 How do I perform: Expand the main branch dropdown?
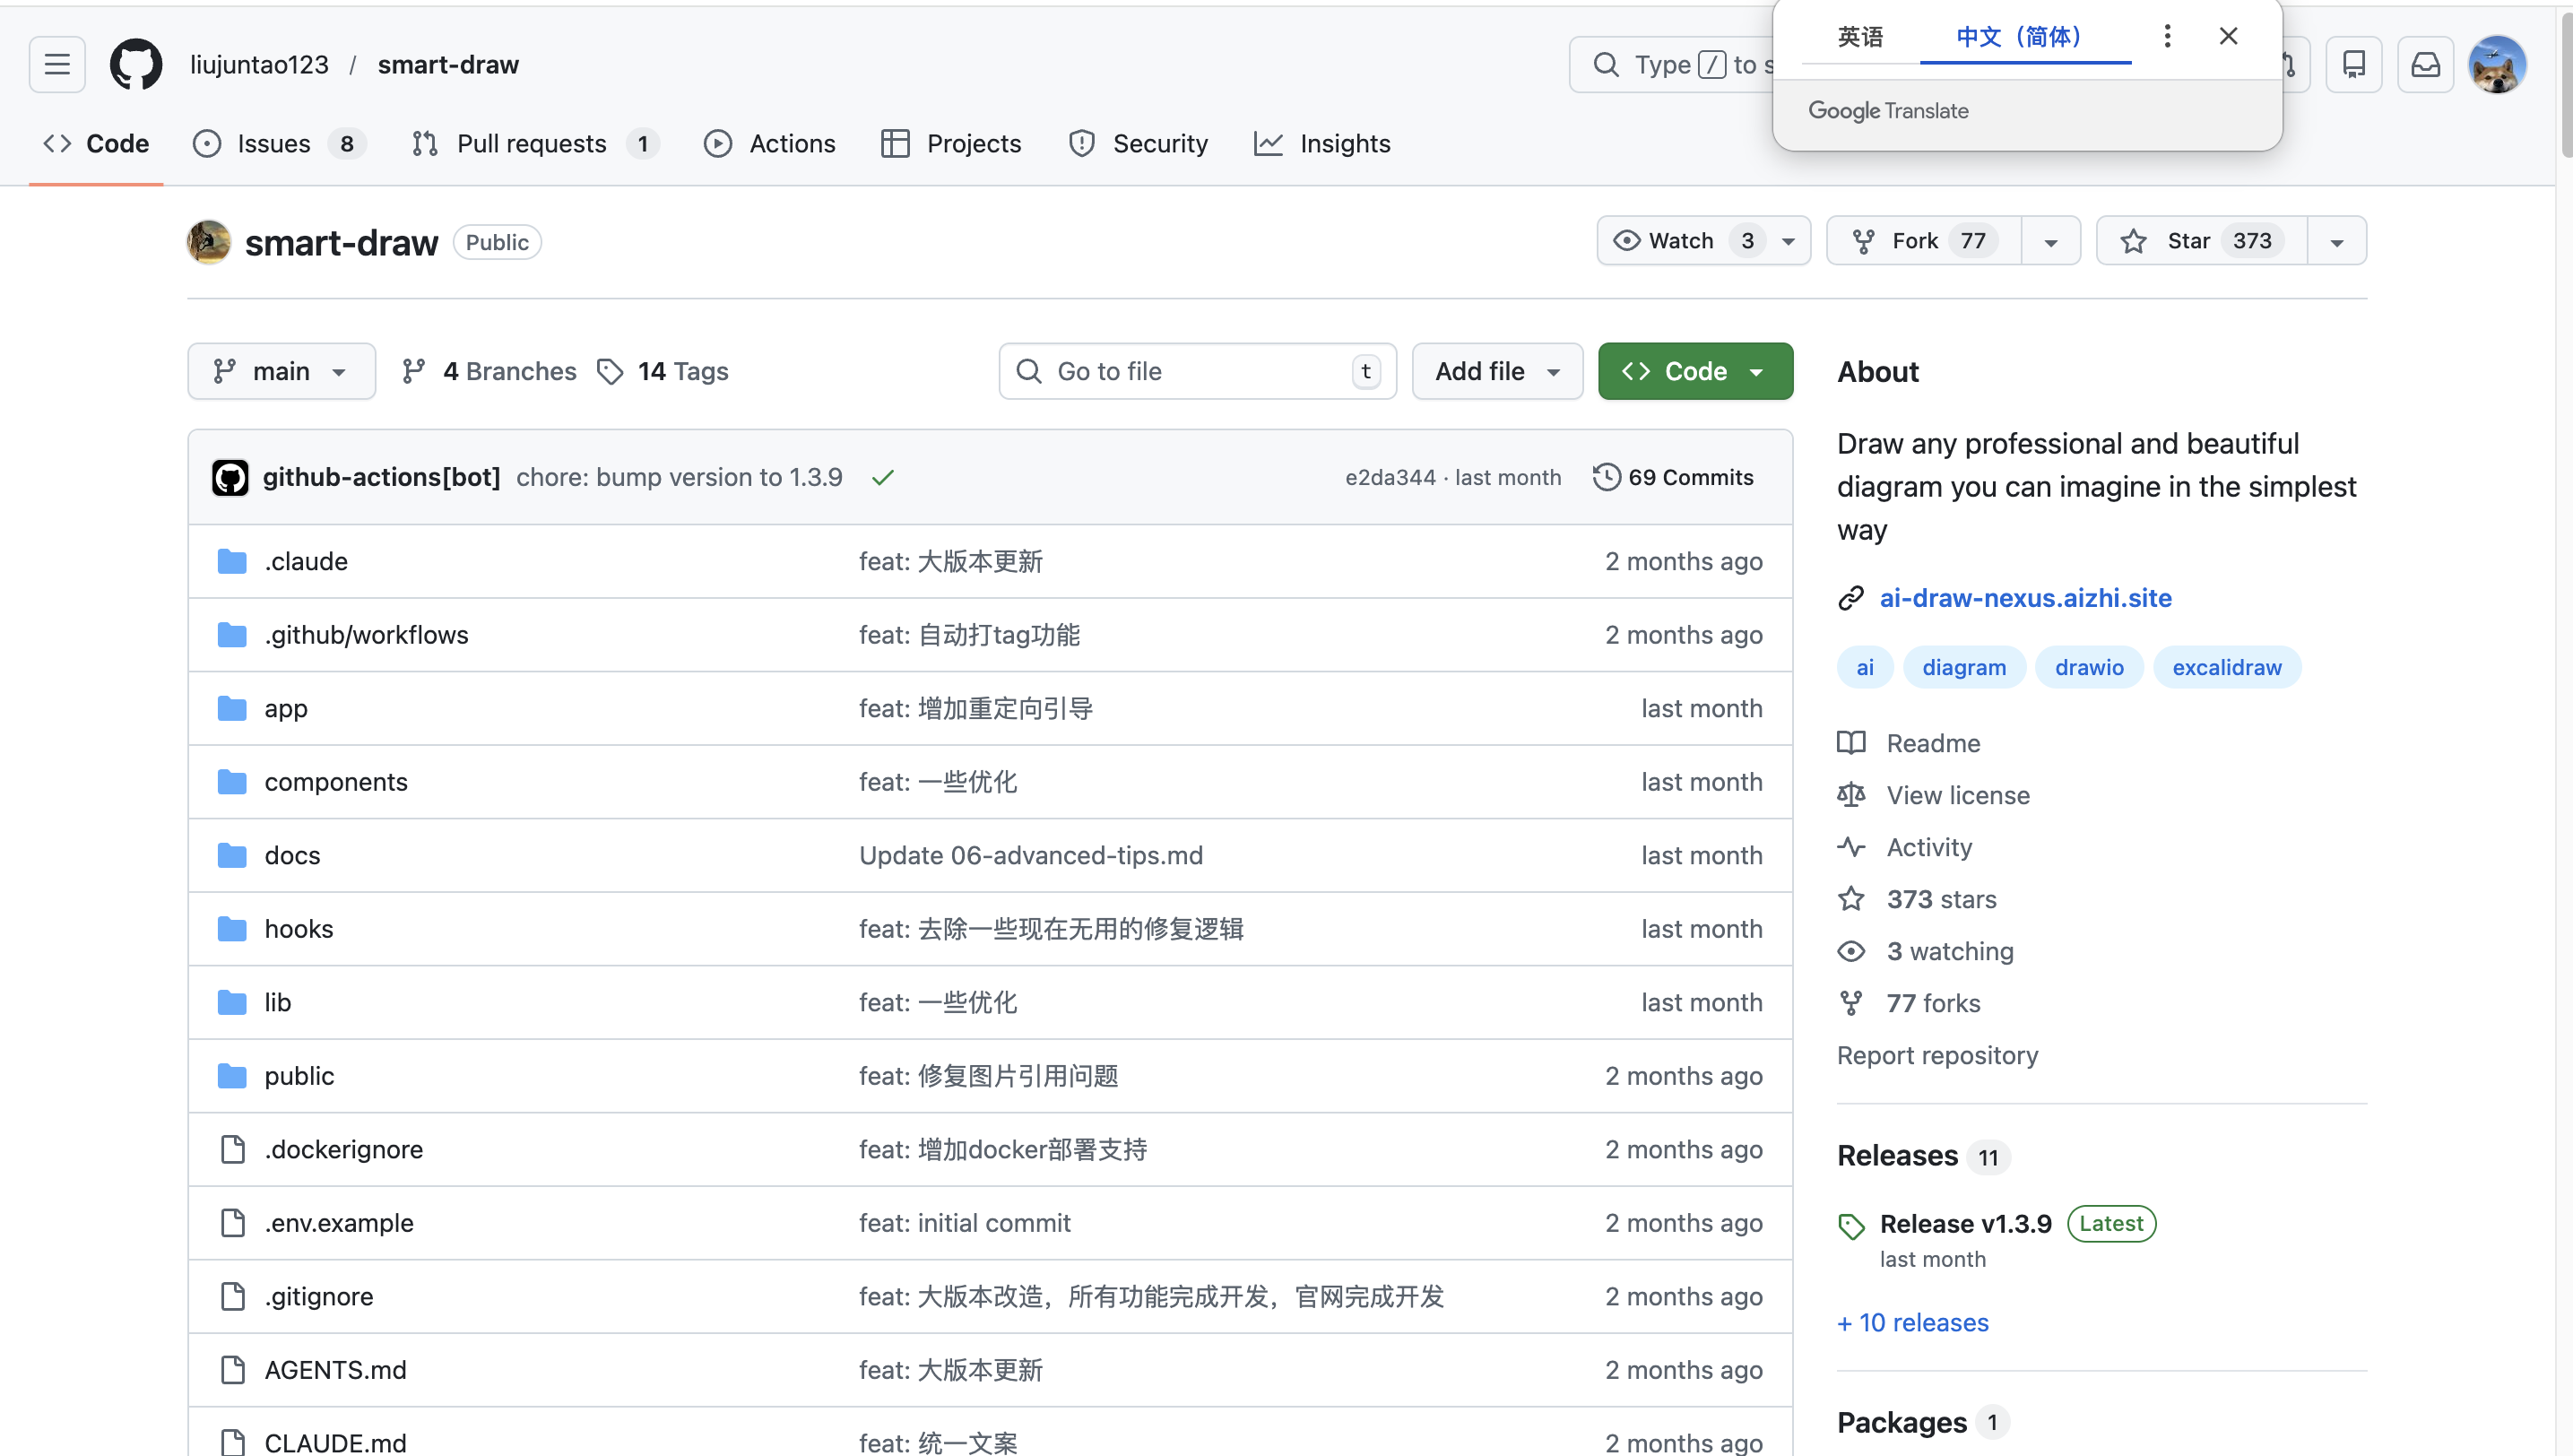point(281,372)
